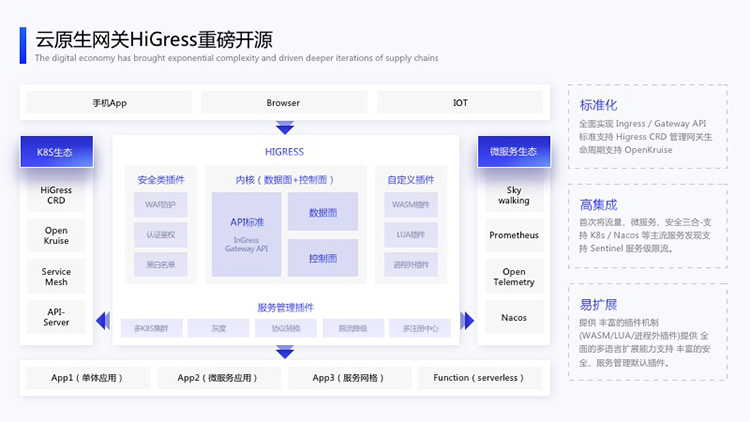The image size is (750, 422).
Task: Click the right arrow beside Nacos
Action: point(467,321)
